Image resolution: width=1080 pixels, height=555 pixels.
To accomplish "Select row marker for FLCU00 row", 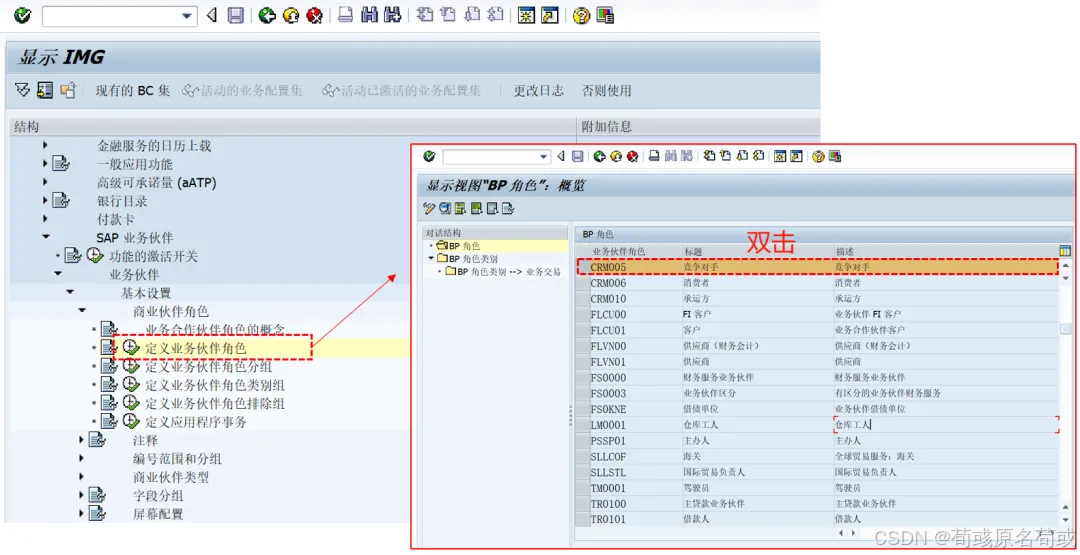I will 583,315.
